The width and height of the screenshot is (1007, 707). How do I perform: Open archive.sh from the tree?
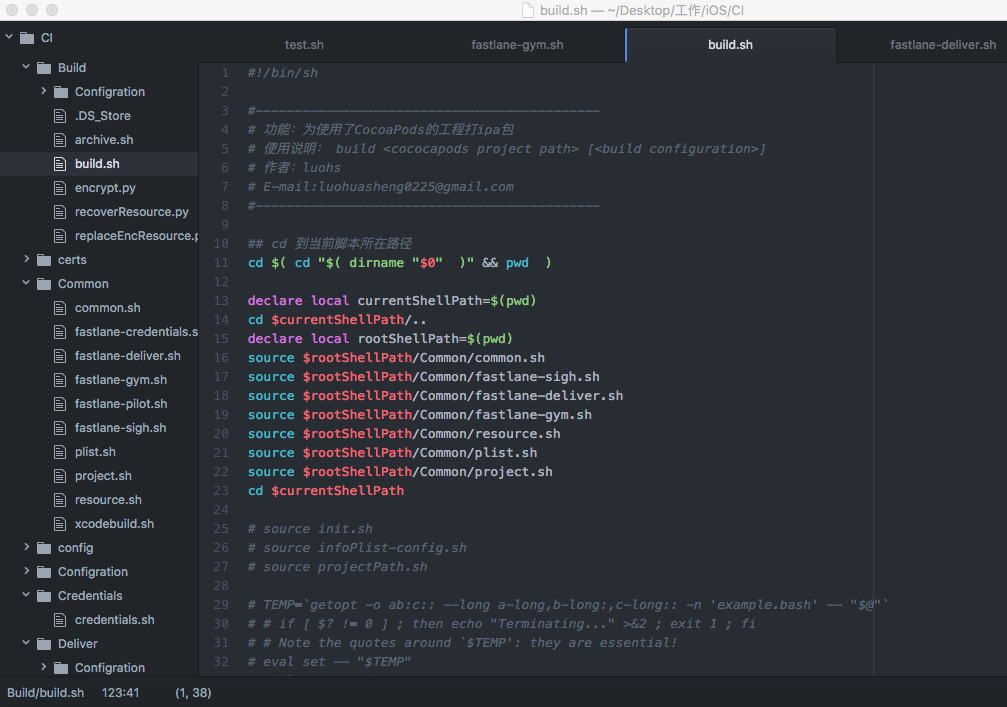[104, 140]
